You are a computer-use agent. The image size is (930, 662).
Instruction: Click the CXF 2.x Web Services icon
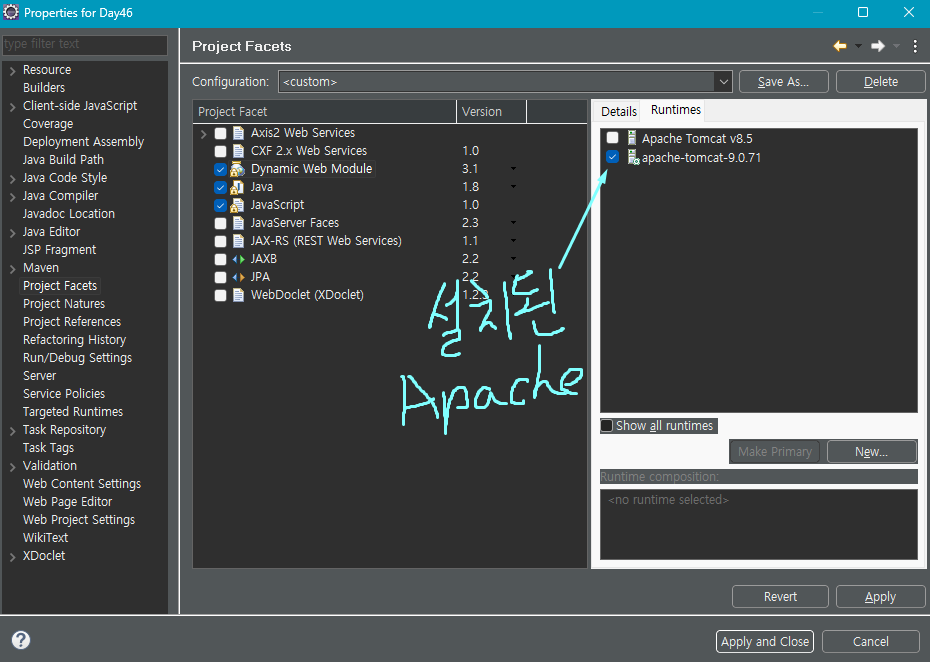[238, 151]
